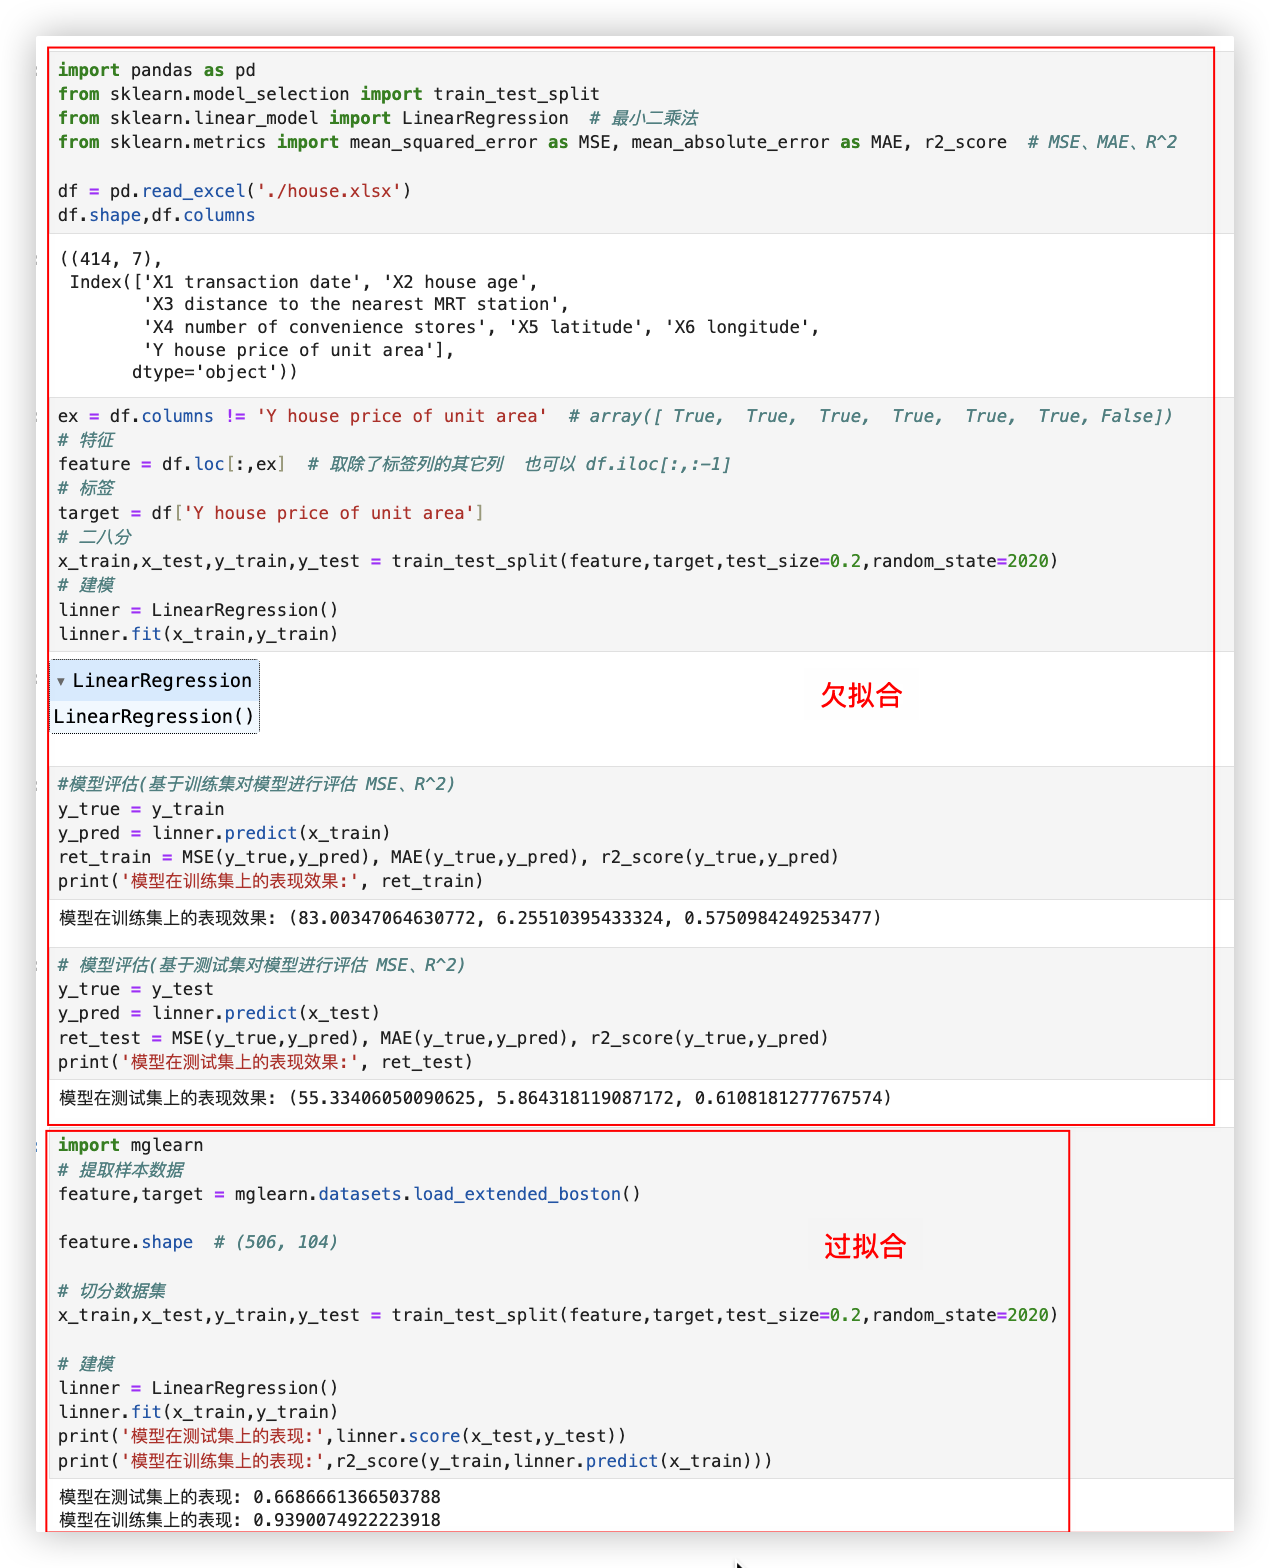Viewport: 1270px width, 1568px height.
Task: Click the import pandas code line
Action: pyautogui.click(x=156, y=70)
